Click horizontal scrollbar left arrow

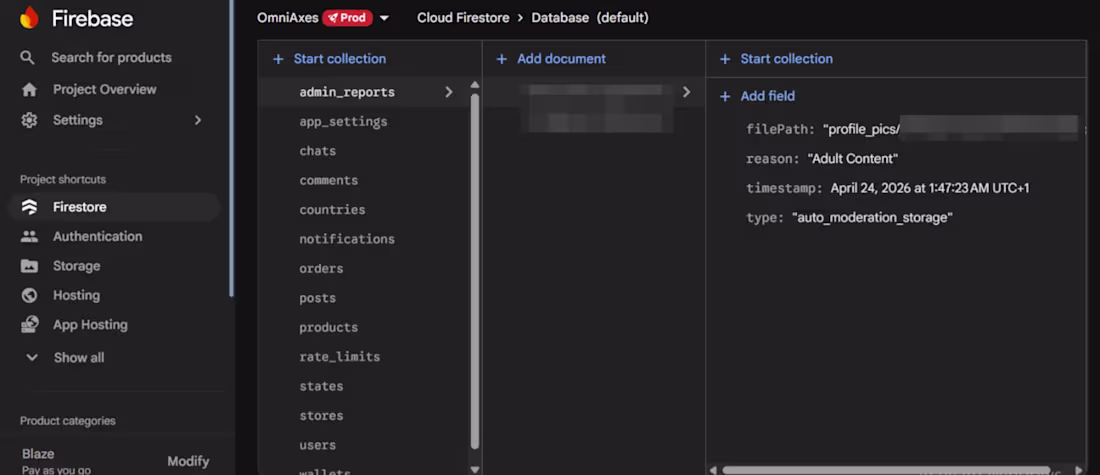coord(714,470)
